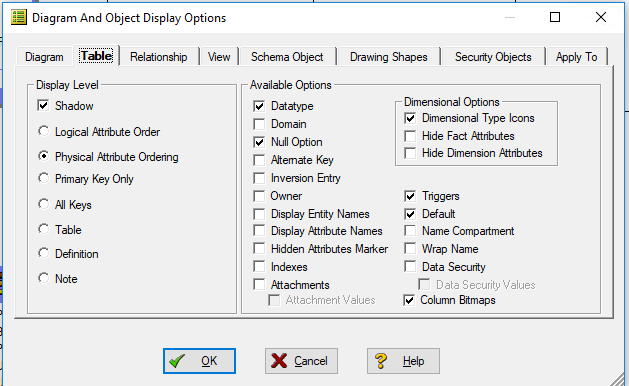This screenshot has height=386, width=629.
Task: Click the Cancel button
Action: click(301, 361)
